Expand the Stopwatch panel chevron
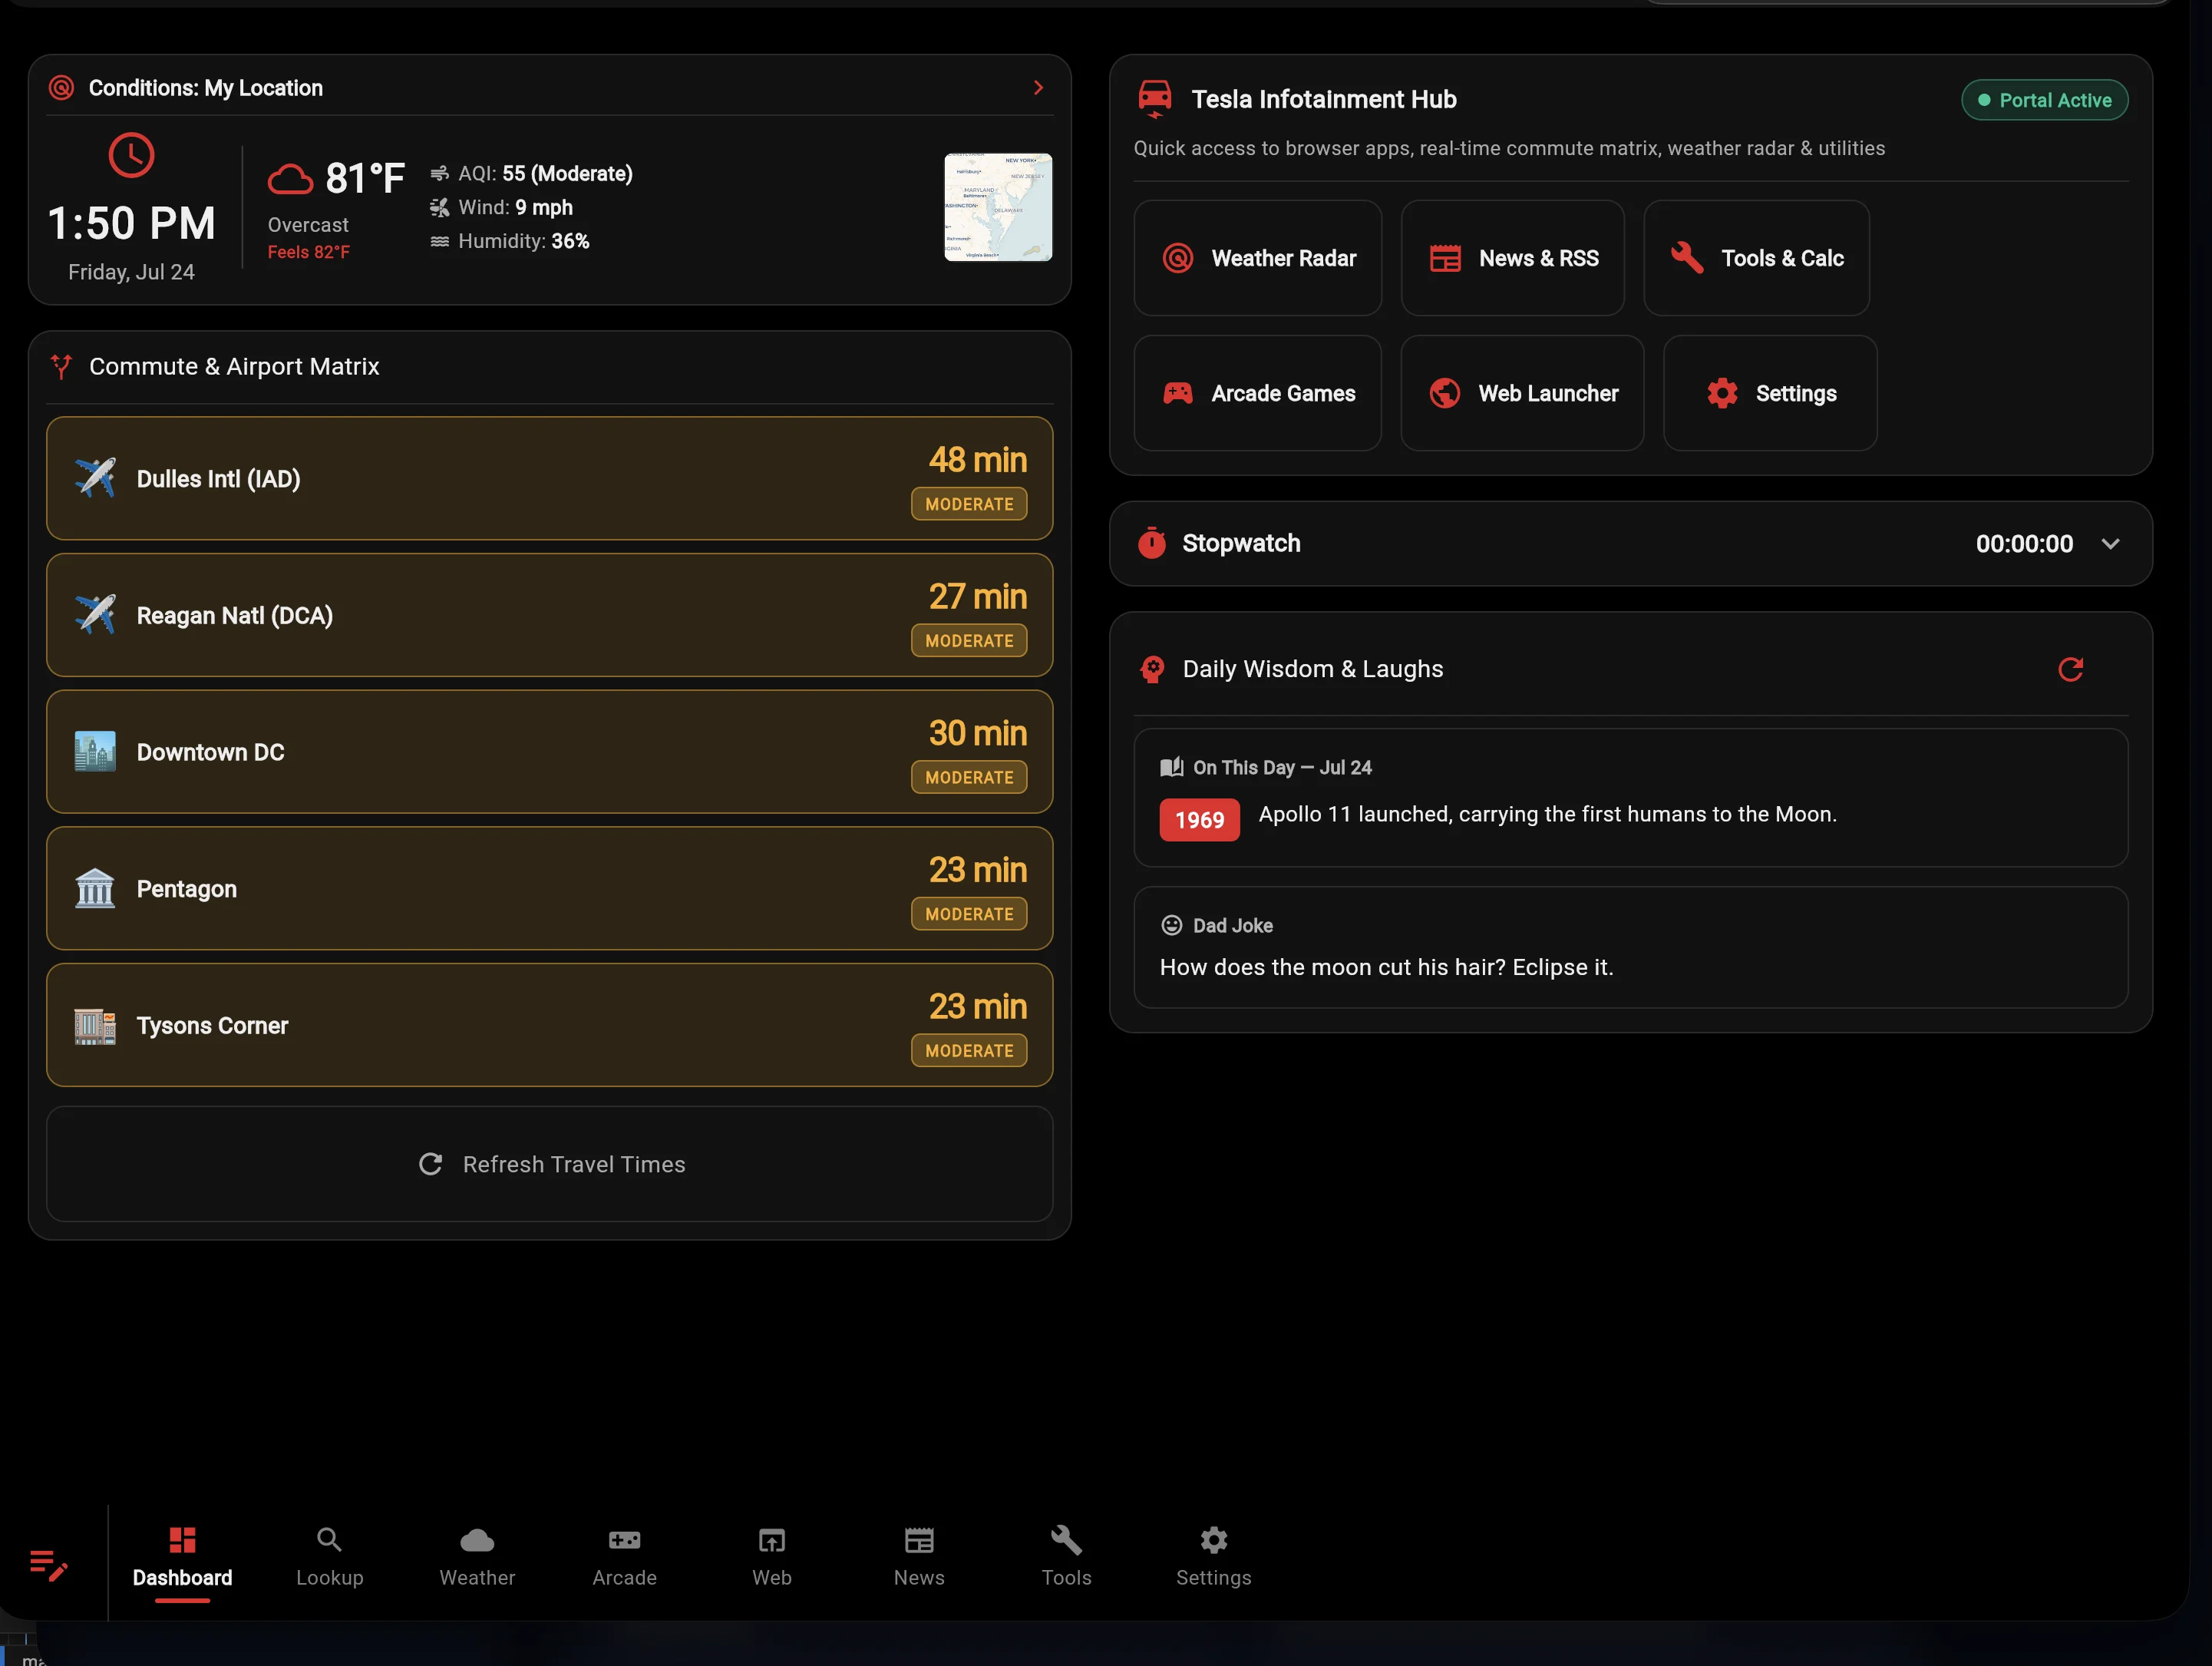Image resolution: width=2212 pixels, height=1666 pixels. click(x=2110, y=544)
